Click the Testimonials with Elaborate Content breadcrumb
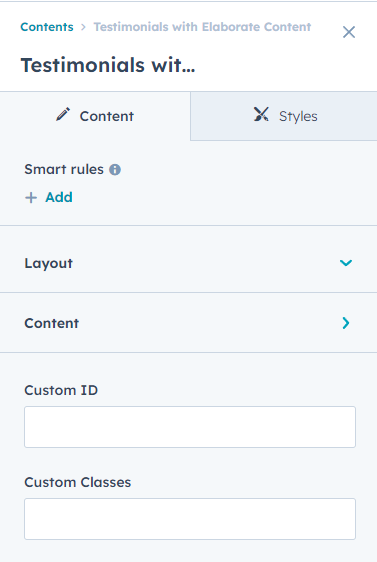Viewport: 377px width, 562px height. pos(202,27)
